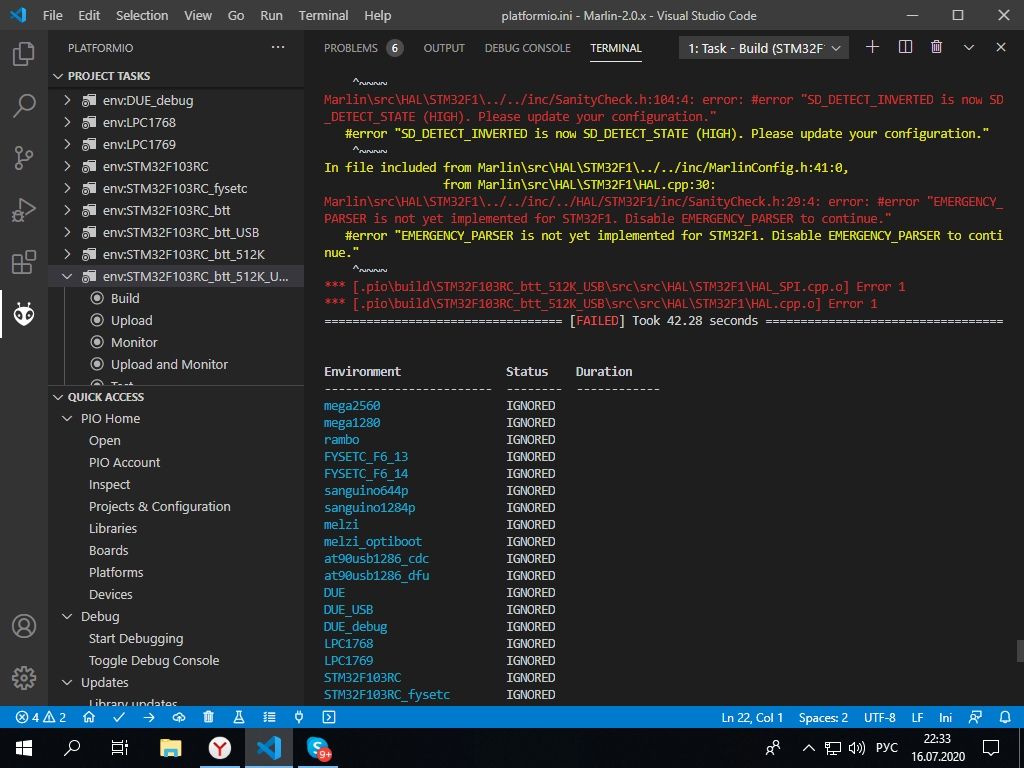Open the Accounts menu icon
This screenshot has height=768, width=1024.
click(24, 626)
